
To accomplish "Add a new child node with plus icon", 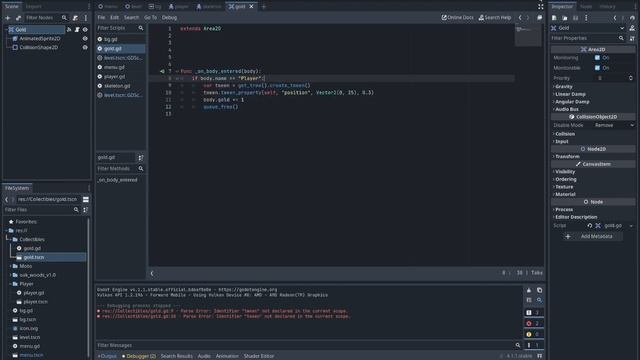I will point(8,18).
